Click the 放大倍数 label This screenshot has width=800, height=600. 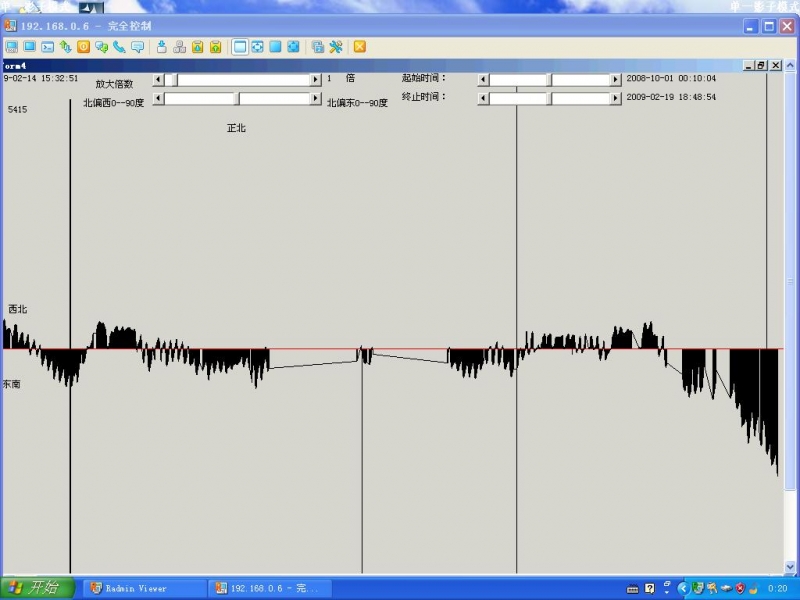[x=114, y=84]
